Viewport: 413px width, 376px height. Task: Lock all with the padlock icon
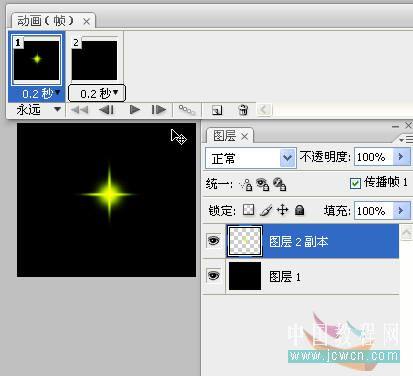(x=300, y=210)
